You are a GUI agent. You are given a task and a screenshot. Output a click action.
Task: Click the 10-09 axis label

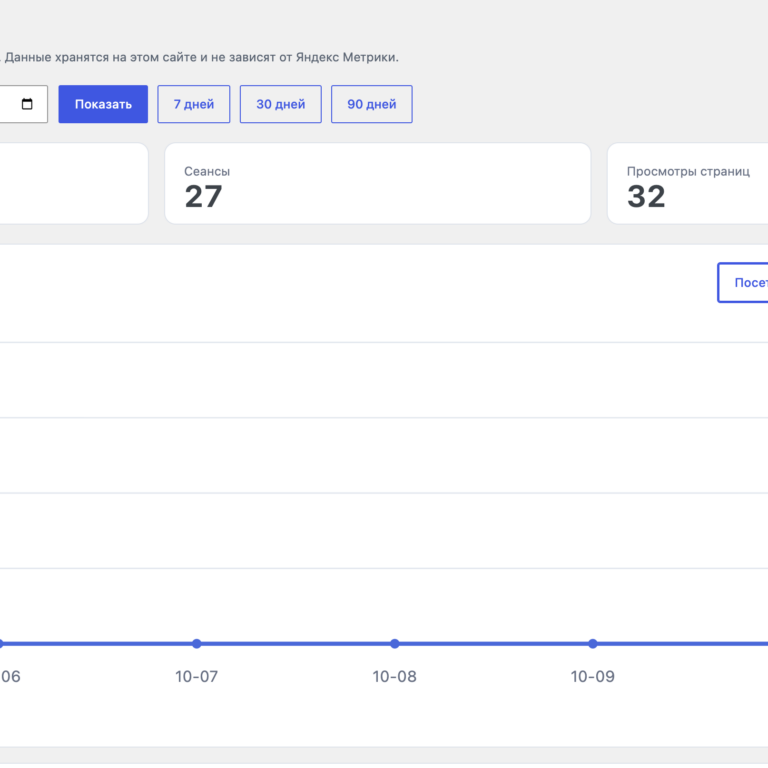point(593,676)
